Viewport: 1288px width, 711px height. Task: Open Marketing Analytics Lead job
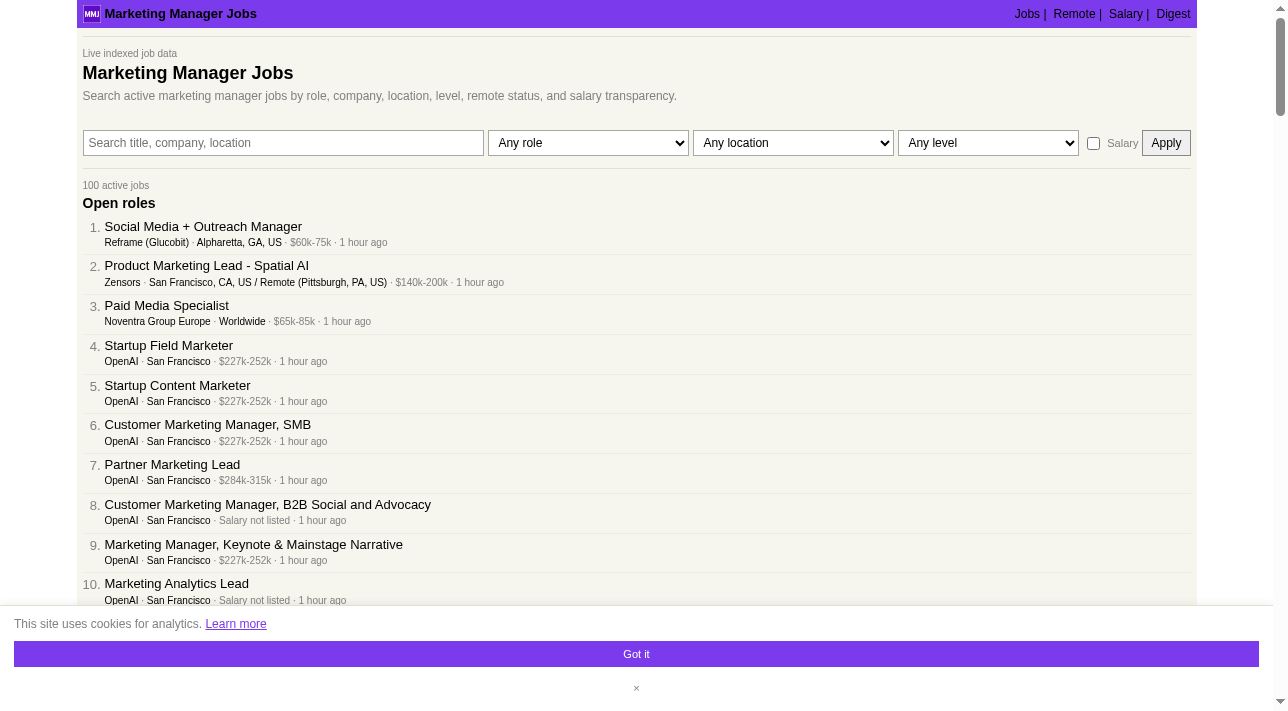click(x=176, y=584)
